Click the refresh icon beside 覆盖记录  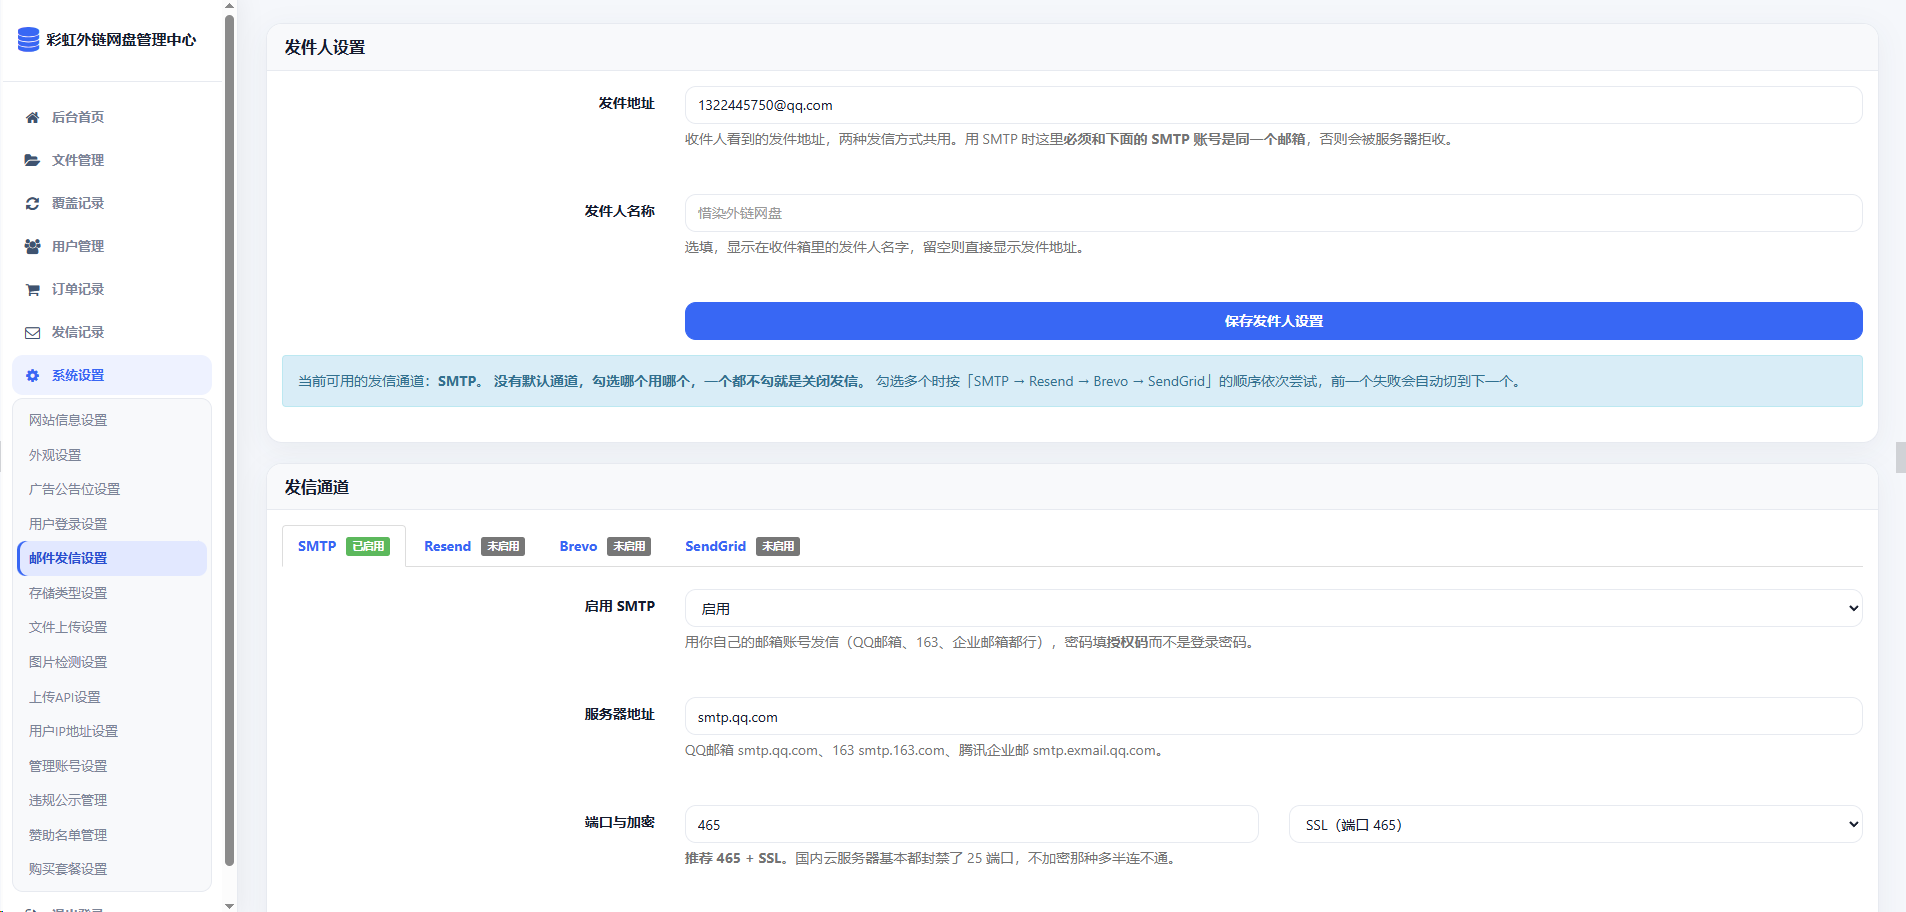(32, 203)
